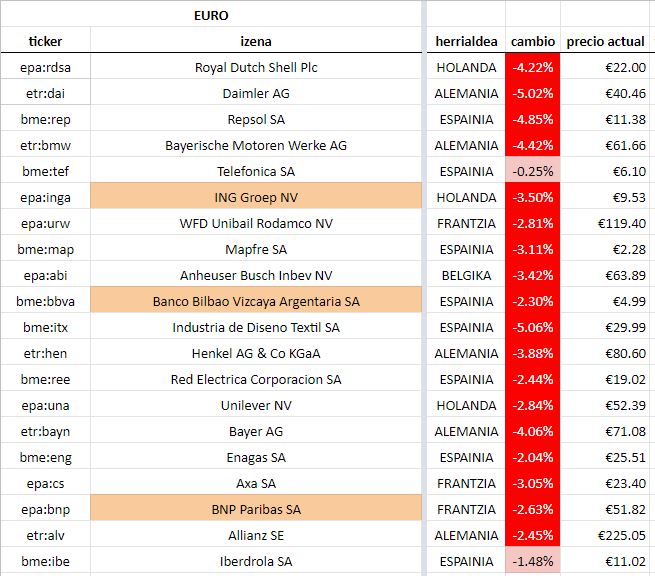Select the highlighted ING Groep NV cell

click(256, 197)
